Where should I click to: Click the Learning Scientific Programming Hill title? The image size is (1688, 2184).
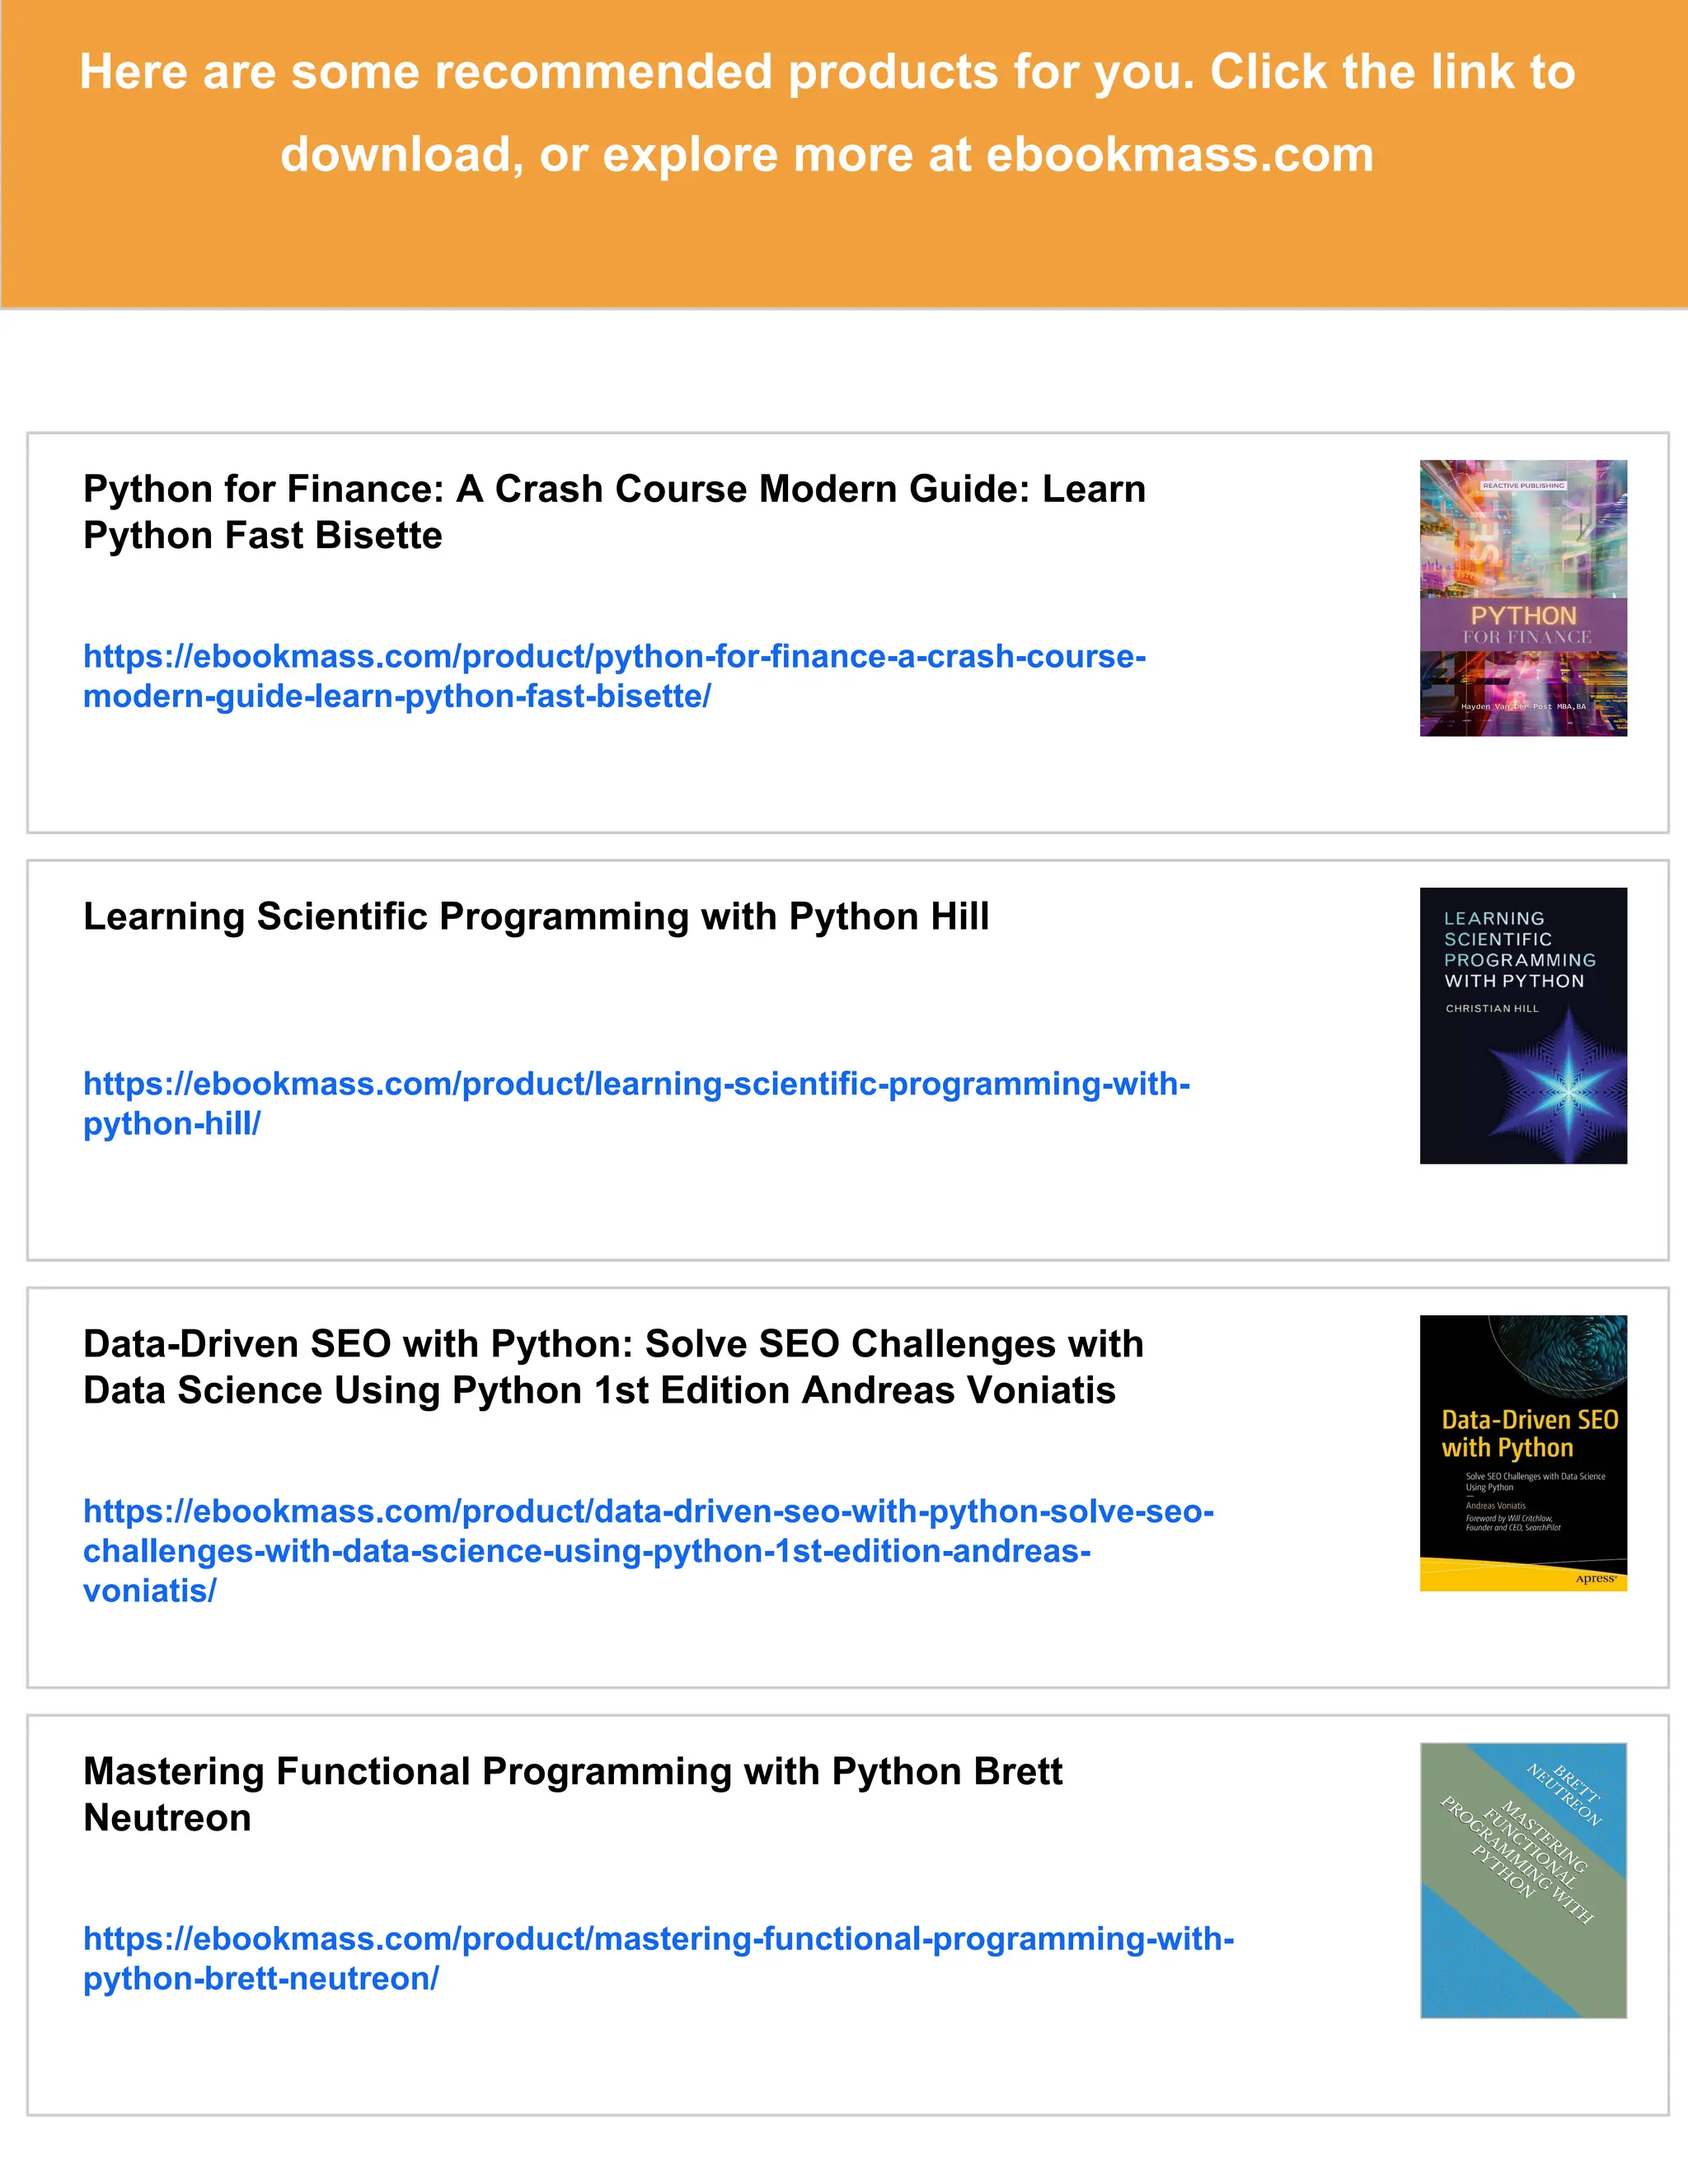[536, 917]
